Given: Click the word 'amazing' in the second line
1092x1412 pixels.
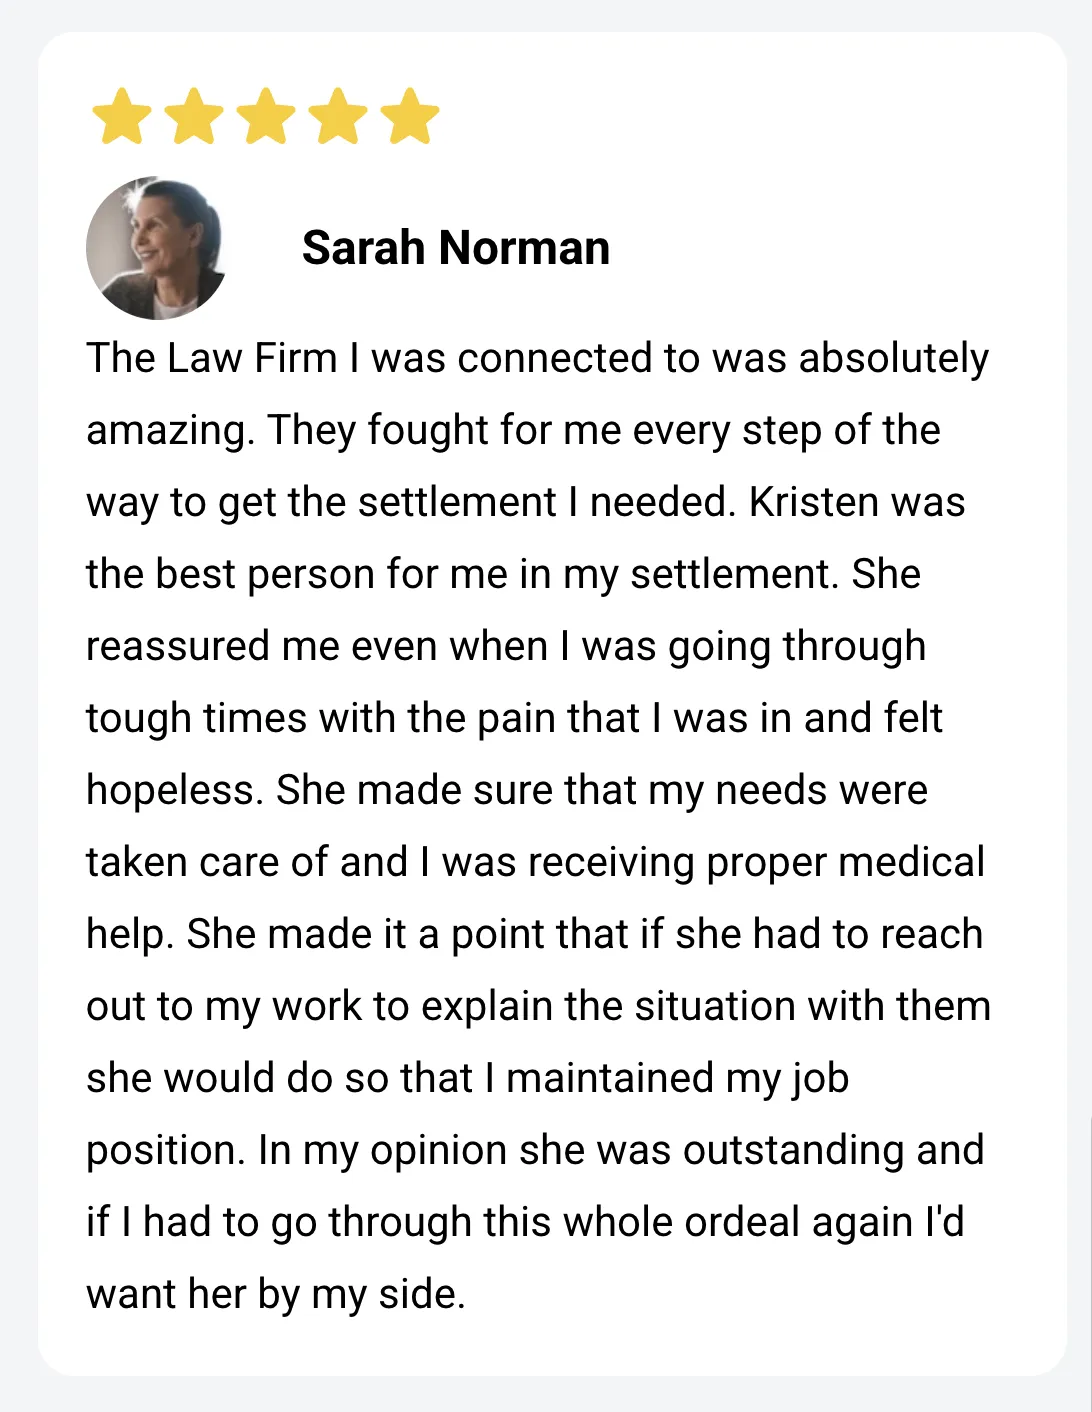Looking at the screenshot, I should click(x=170, y=430).
